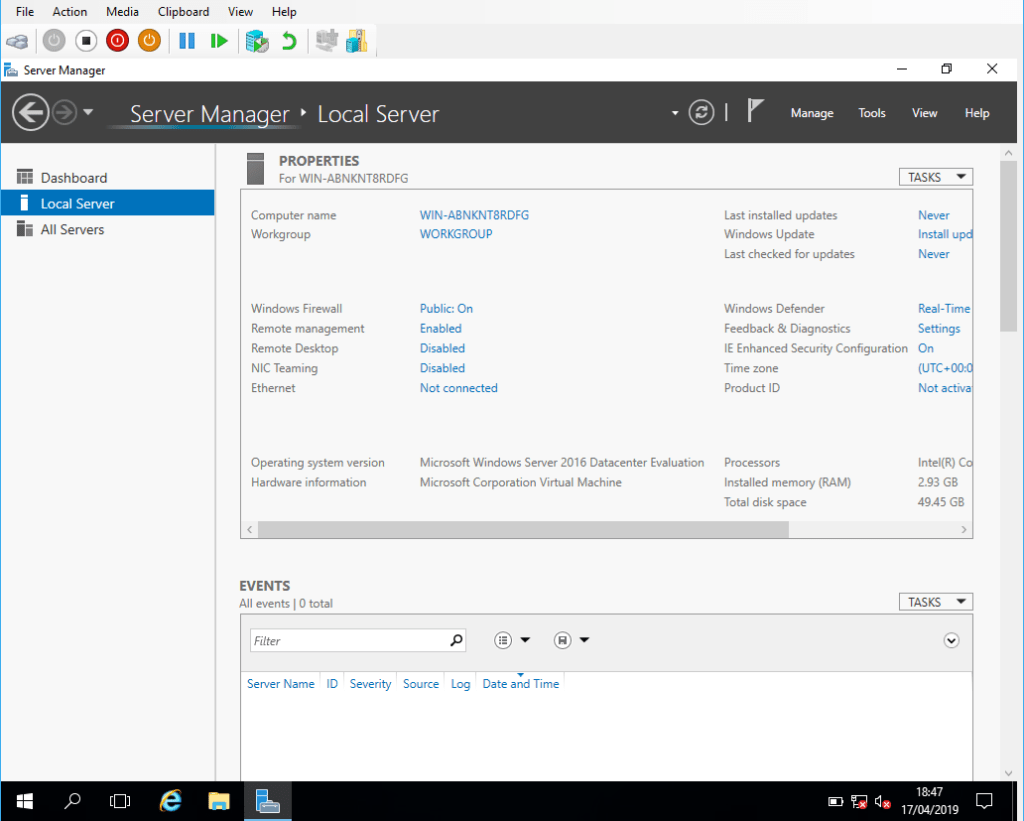1024x821 pixels.
Task: Click the orange Save state icon
Action: pyautogui.click(x=149, y=41)
